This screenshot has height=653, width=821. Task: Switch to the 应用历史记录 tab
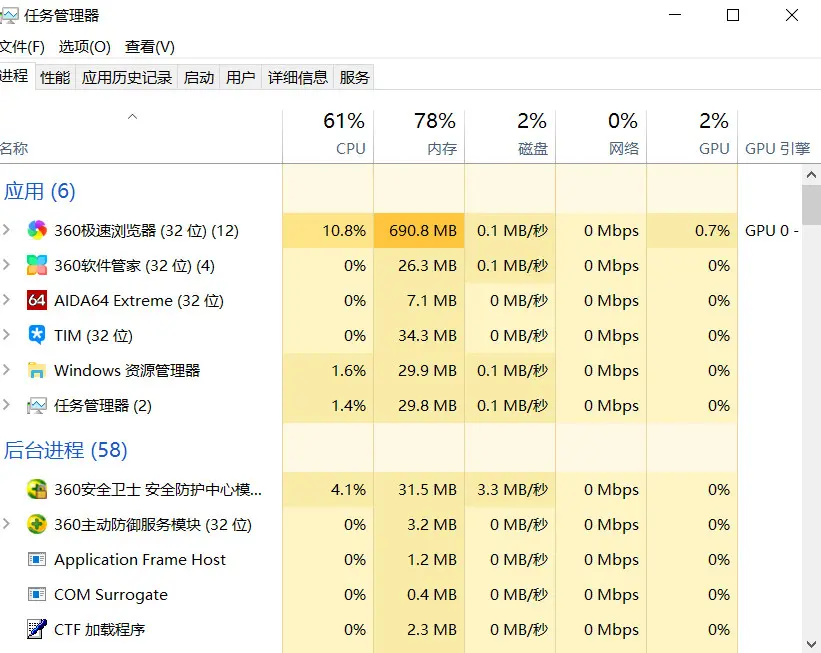click(127, 78)
